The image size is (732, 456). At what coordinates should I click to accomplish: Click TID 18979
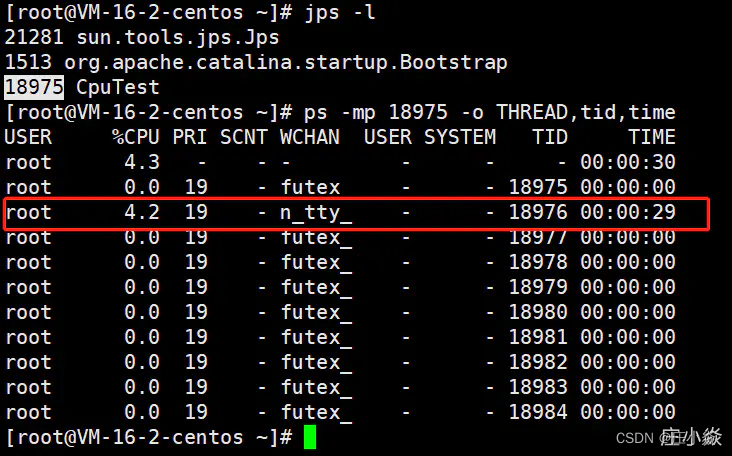pyautogui.click(x=538, y=287)
